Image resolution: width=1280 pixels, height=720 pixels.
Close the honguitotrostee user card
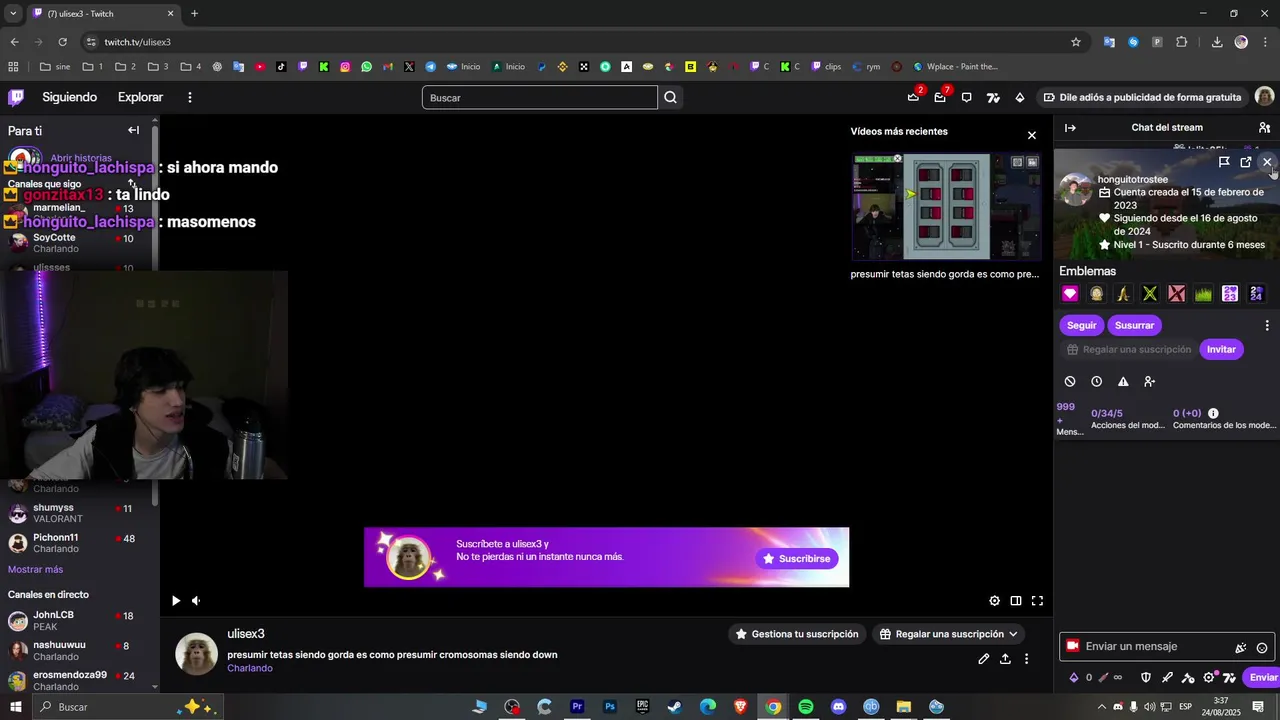(x=1267, y=162)
